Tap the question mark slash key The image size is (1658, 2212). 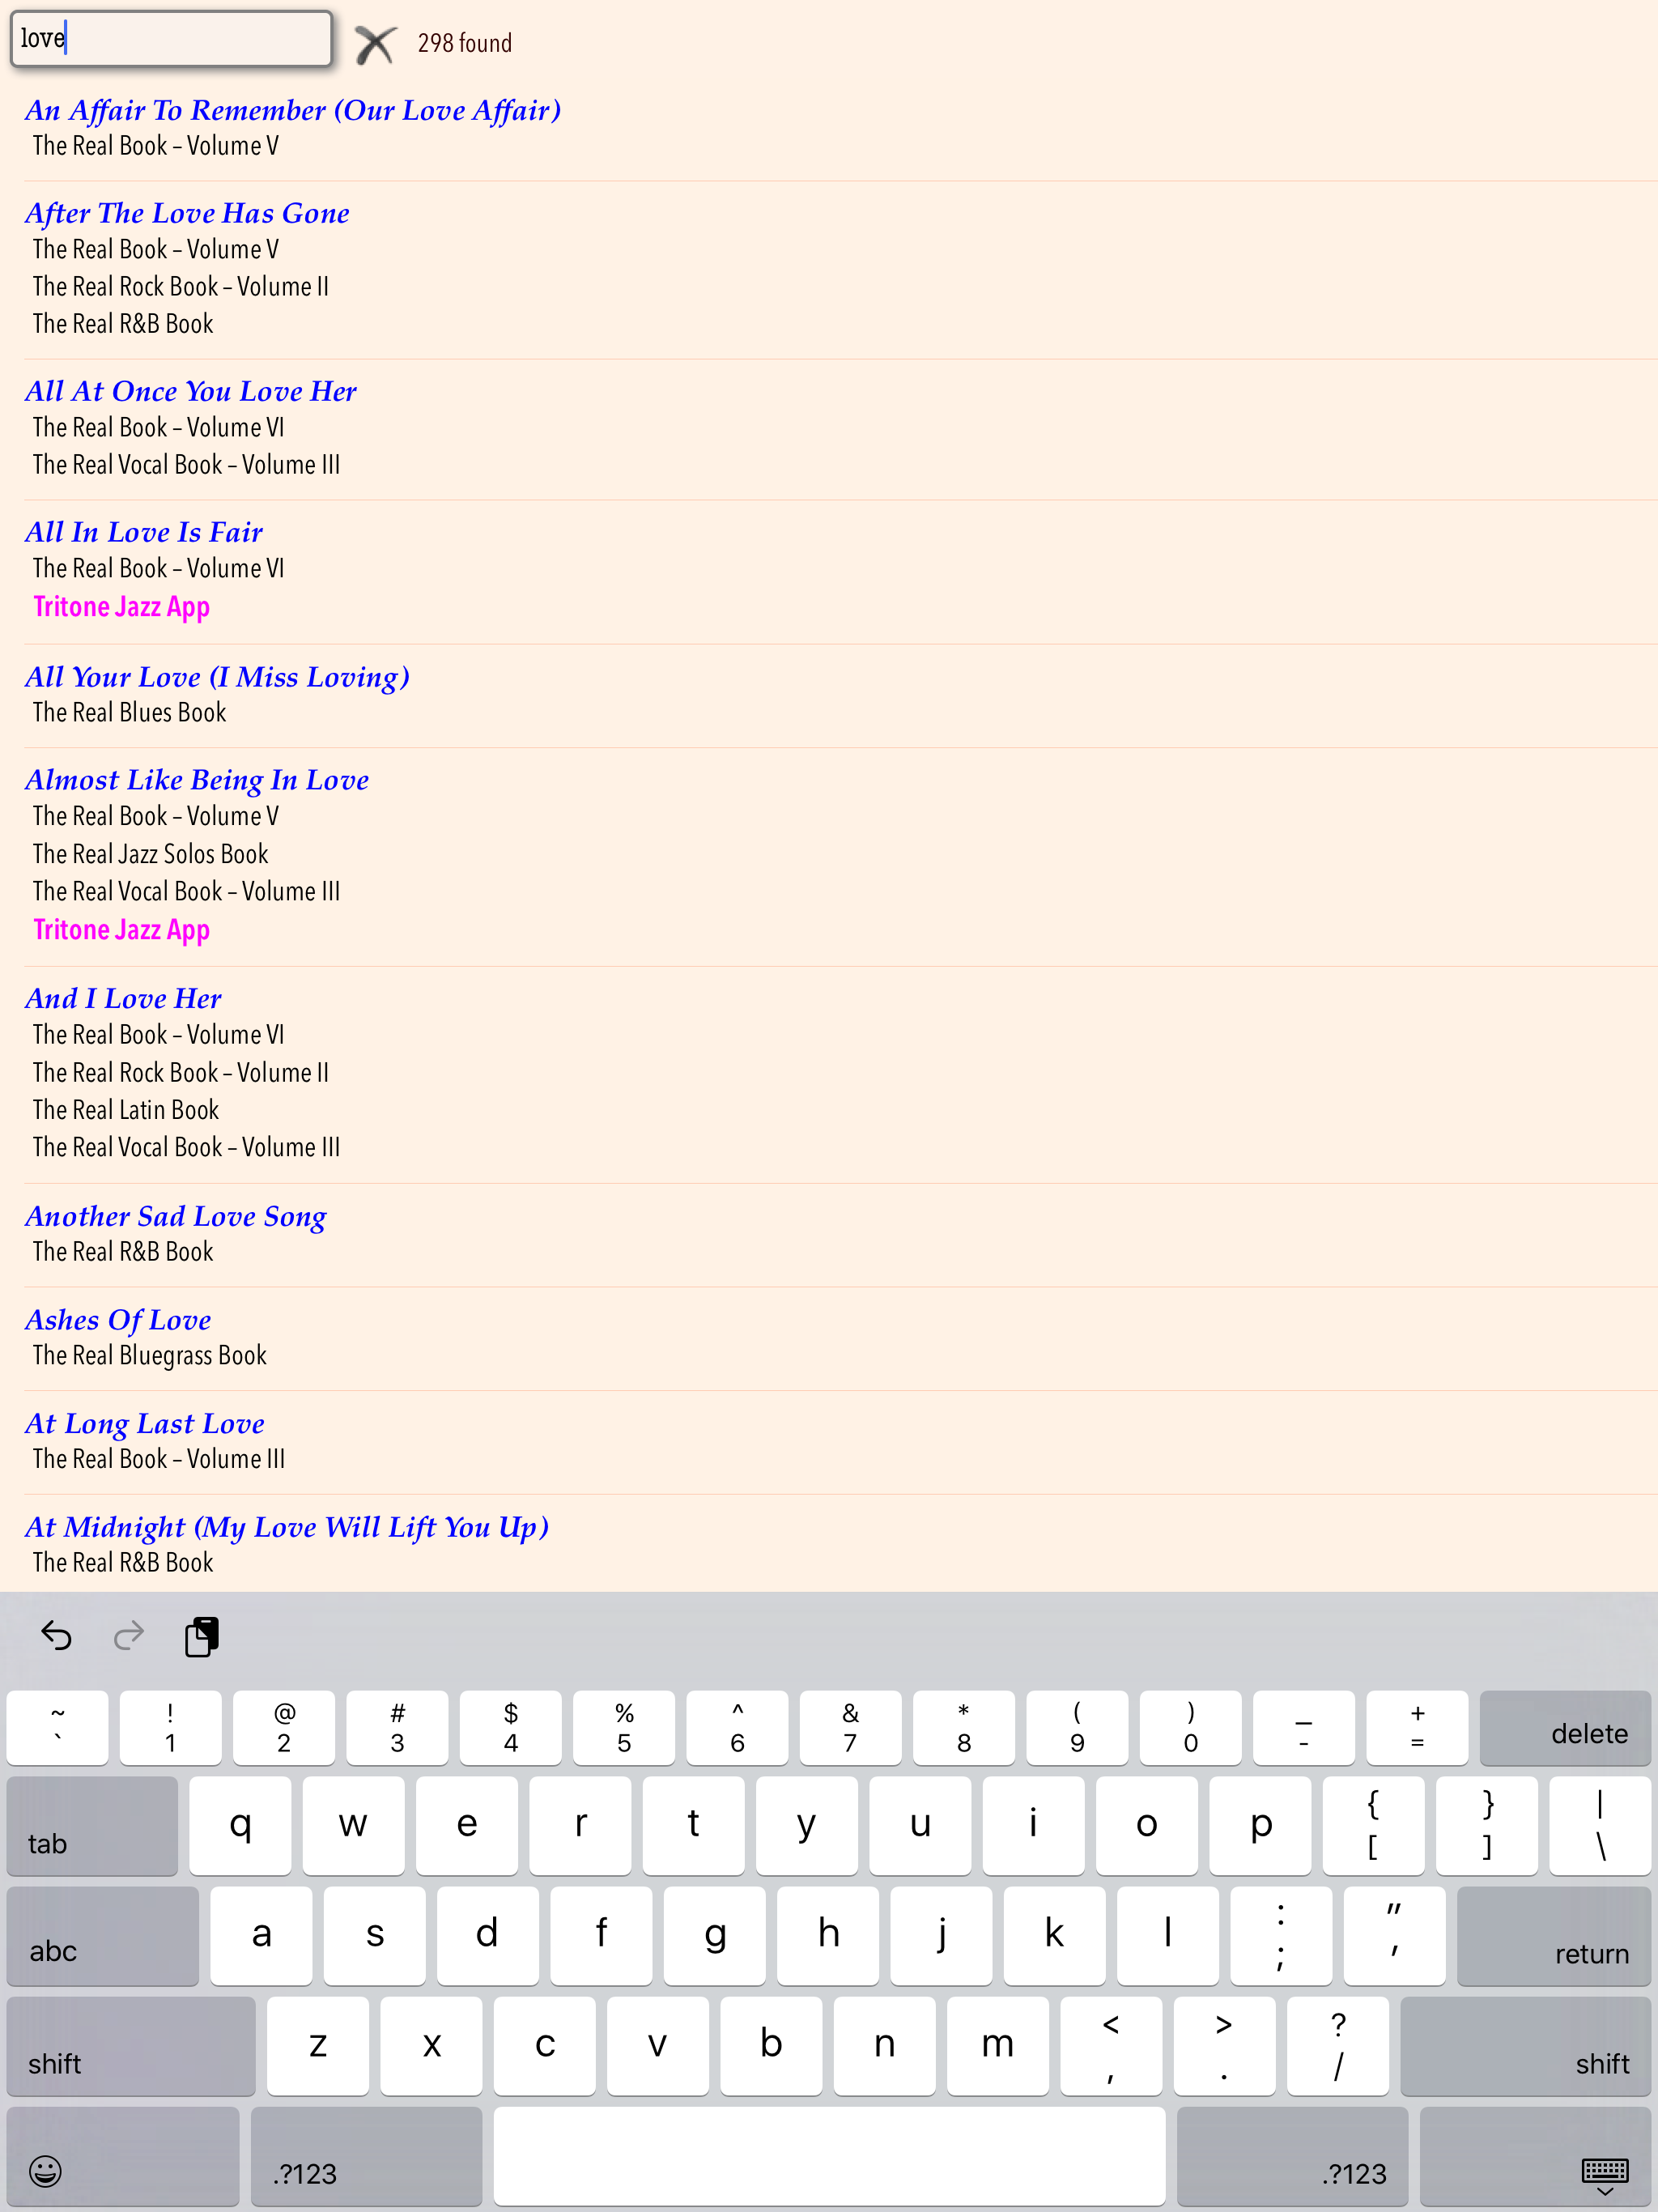click(1338, 2046)
